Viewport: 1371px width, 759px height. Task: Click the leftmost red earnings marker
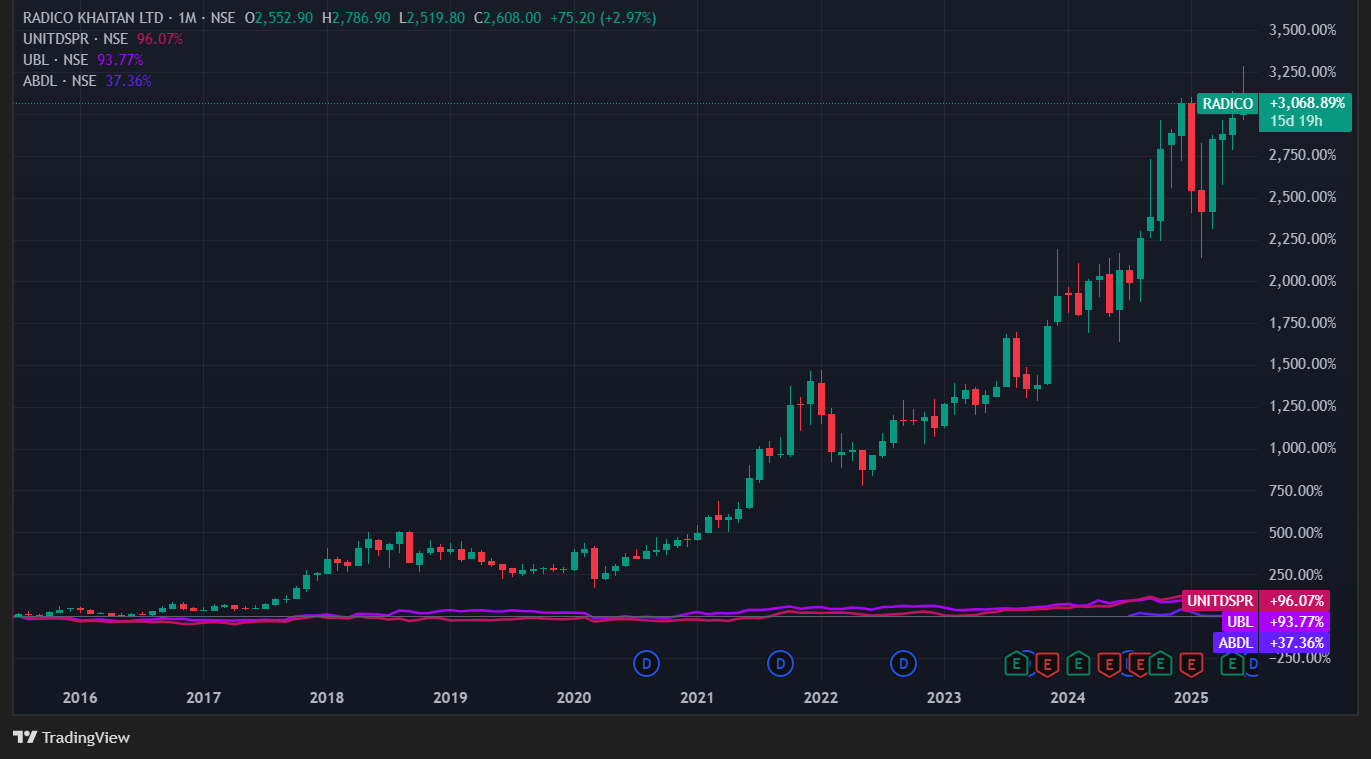[x=1047, y=662]
